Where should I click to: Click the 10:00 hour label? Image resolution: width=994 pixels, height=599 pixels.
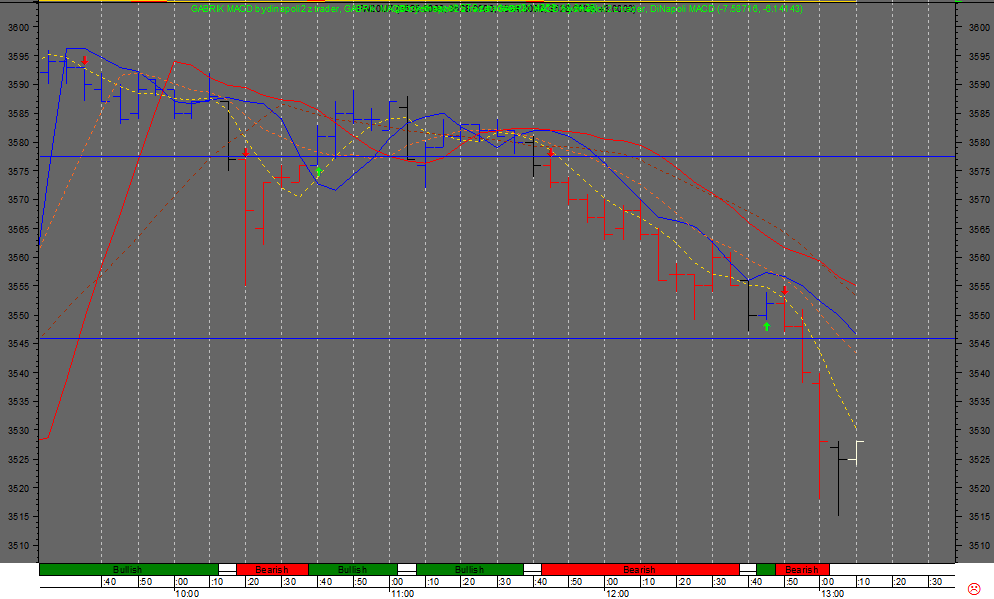point(187,594)
